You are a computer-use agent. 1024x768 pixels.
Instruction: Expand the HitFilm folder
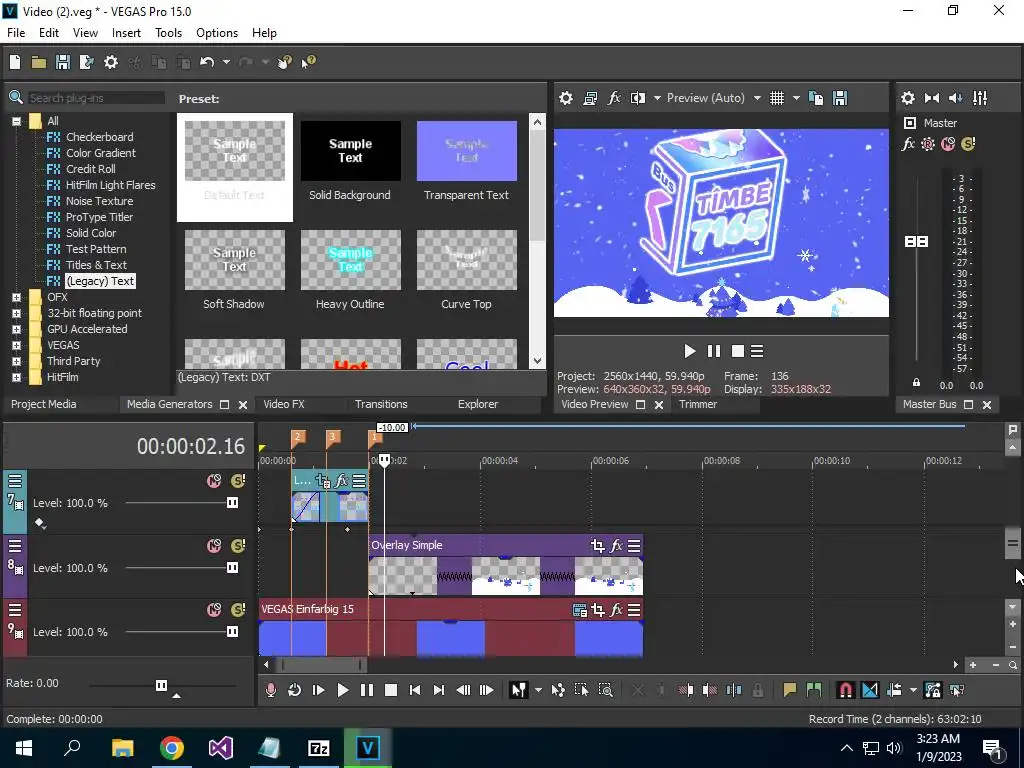(16, 377)
